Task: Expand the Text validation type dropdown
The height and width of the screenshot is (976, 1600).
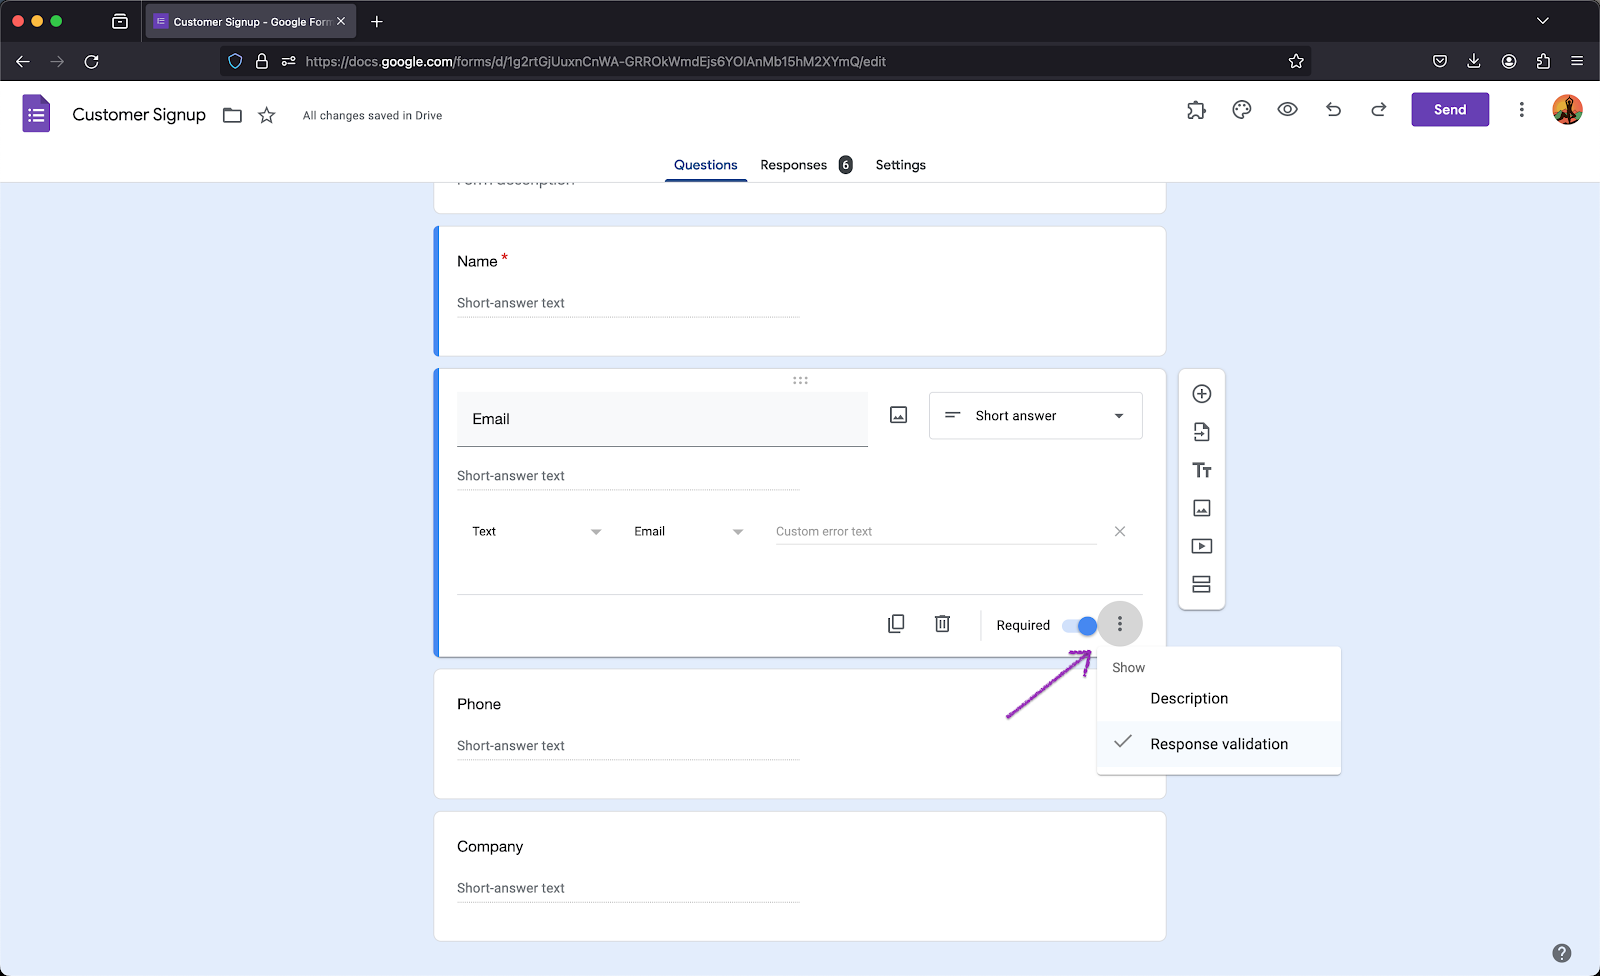Action: click(x=536, y=532)
